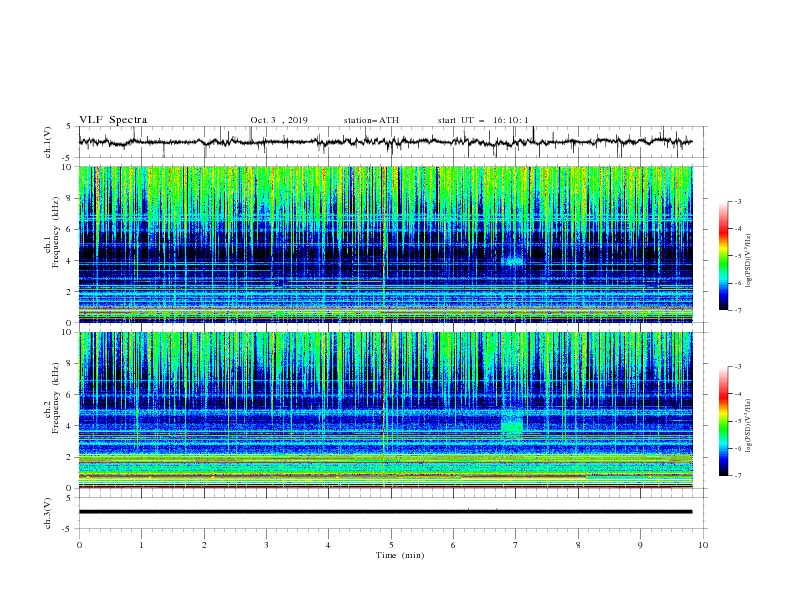Click the "Time (min)" x-axis label
The width and height of the screenshot is (792, 612).
pos(400,555)
